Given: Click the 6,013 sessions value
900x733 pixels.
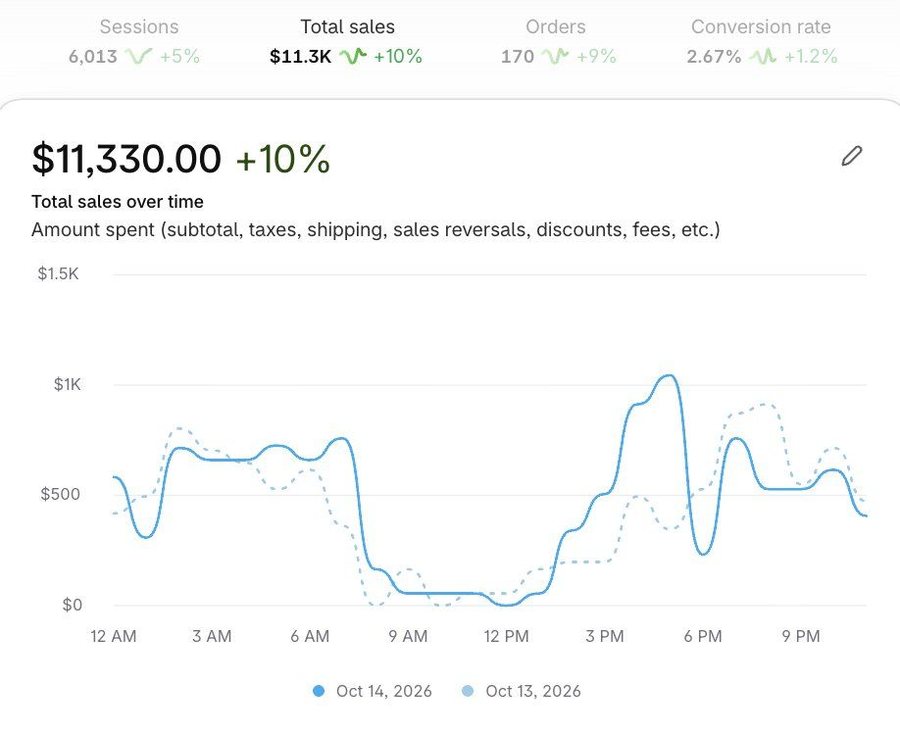Looking at the screenshot, I should pos(93,56).
